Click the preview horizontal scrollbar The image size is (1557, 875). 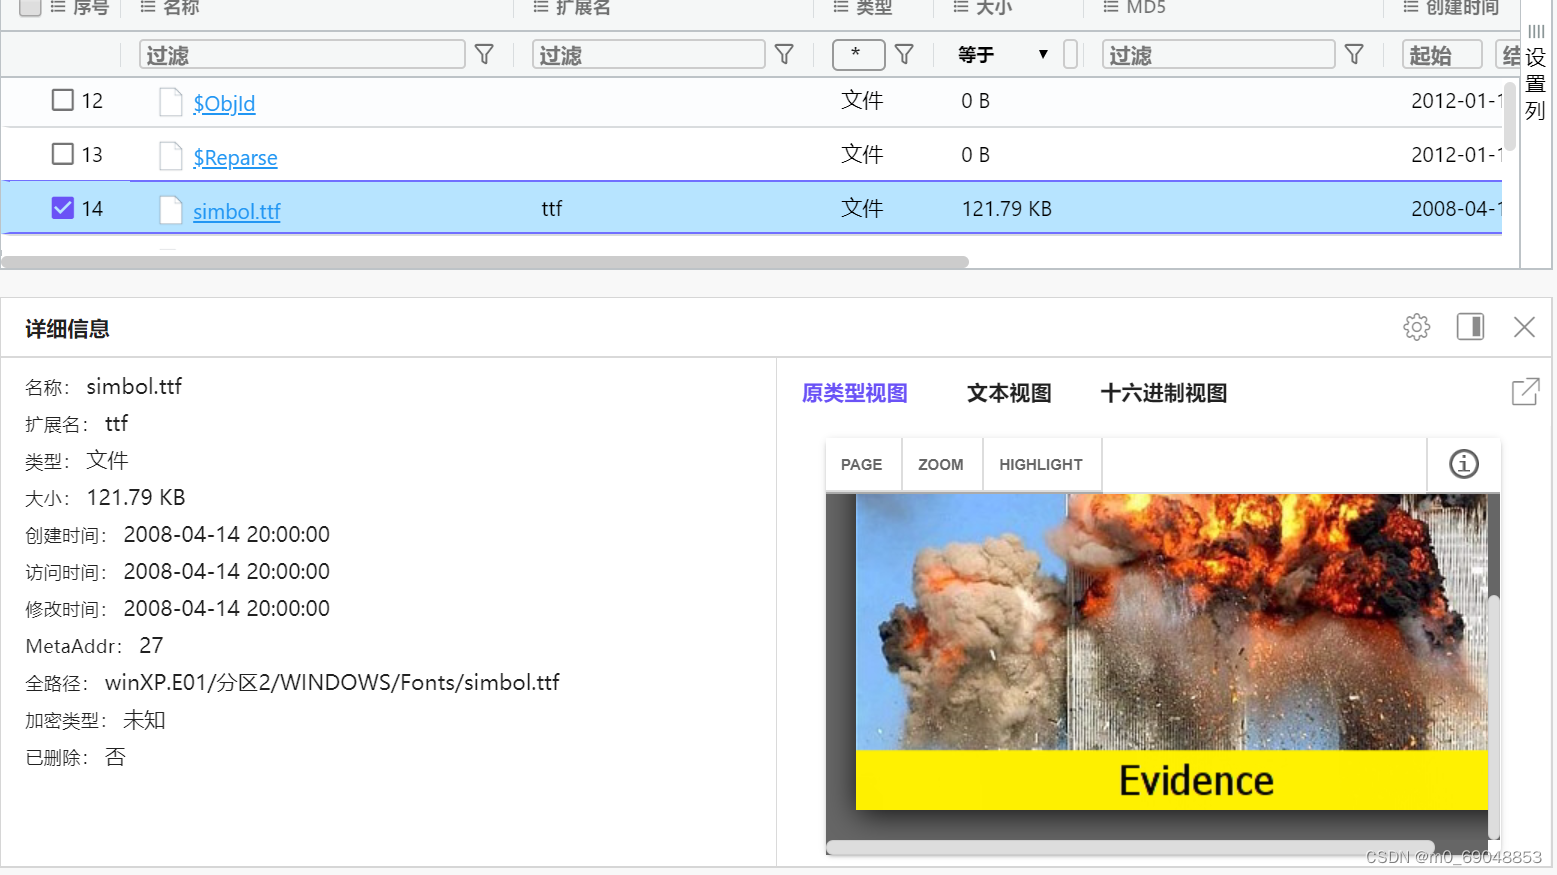point(1130,847)
